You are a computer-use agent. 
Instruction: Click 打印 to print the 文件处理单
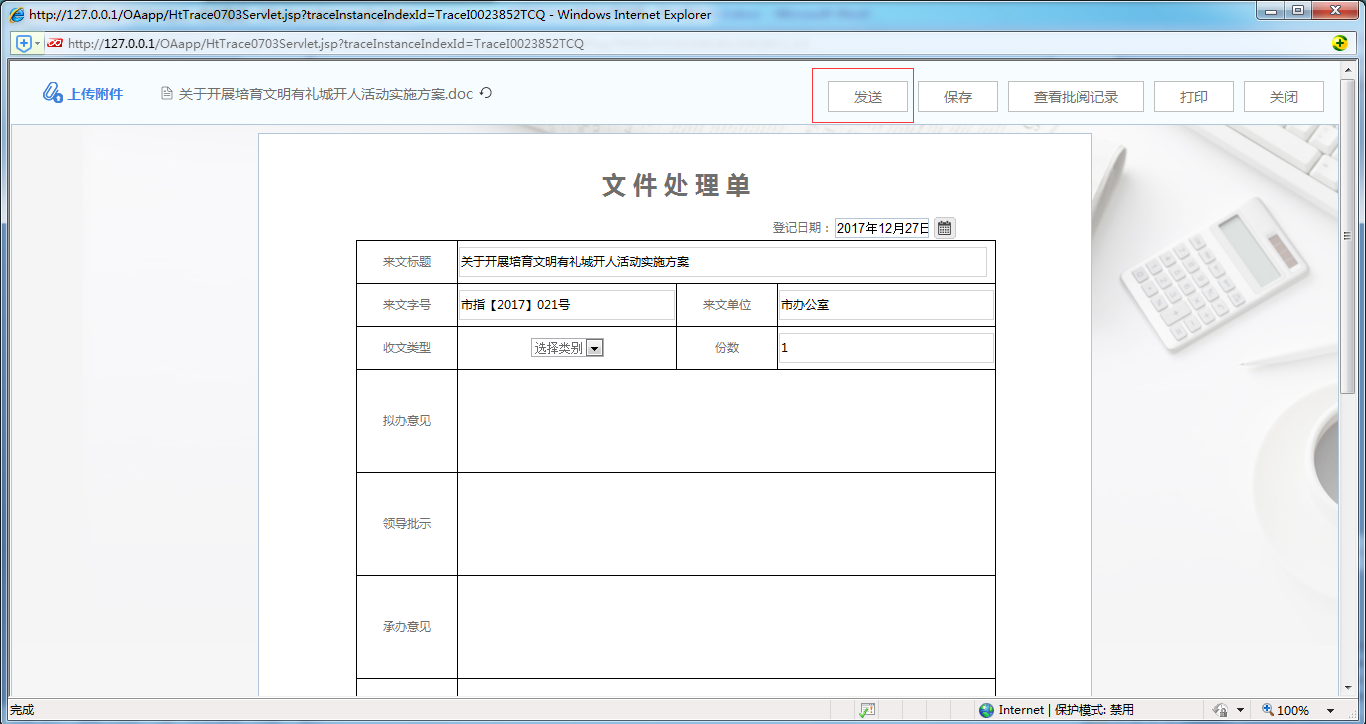pos(1193,96)
